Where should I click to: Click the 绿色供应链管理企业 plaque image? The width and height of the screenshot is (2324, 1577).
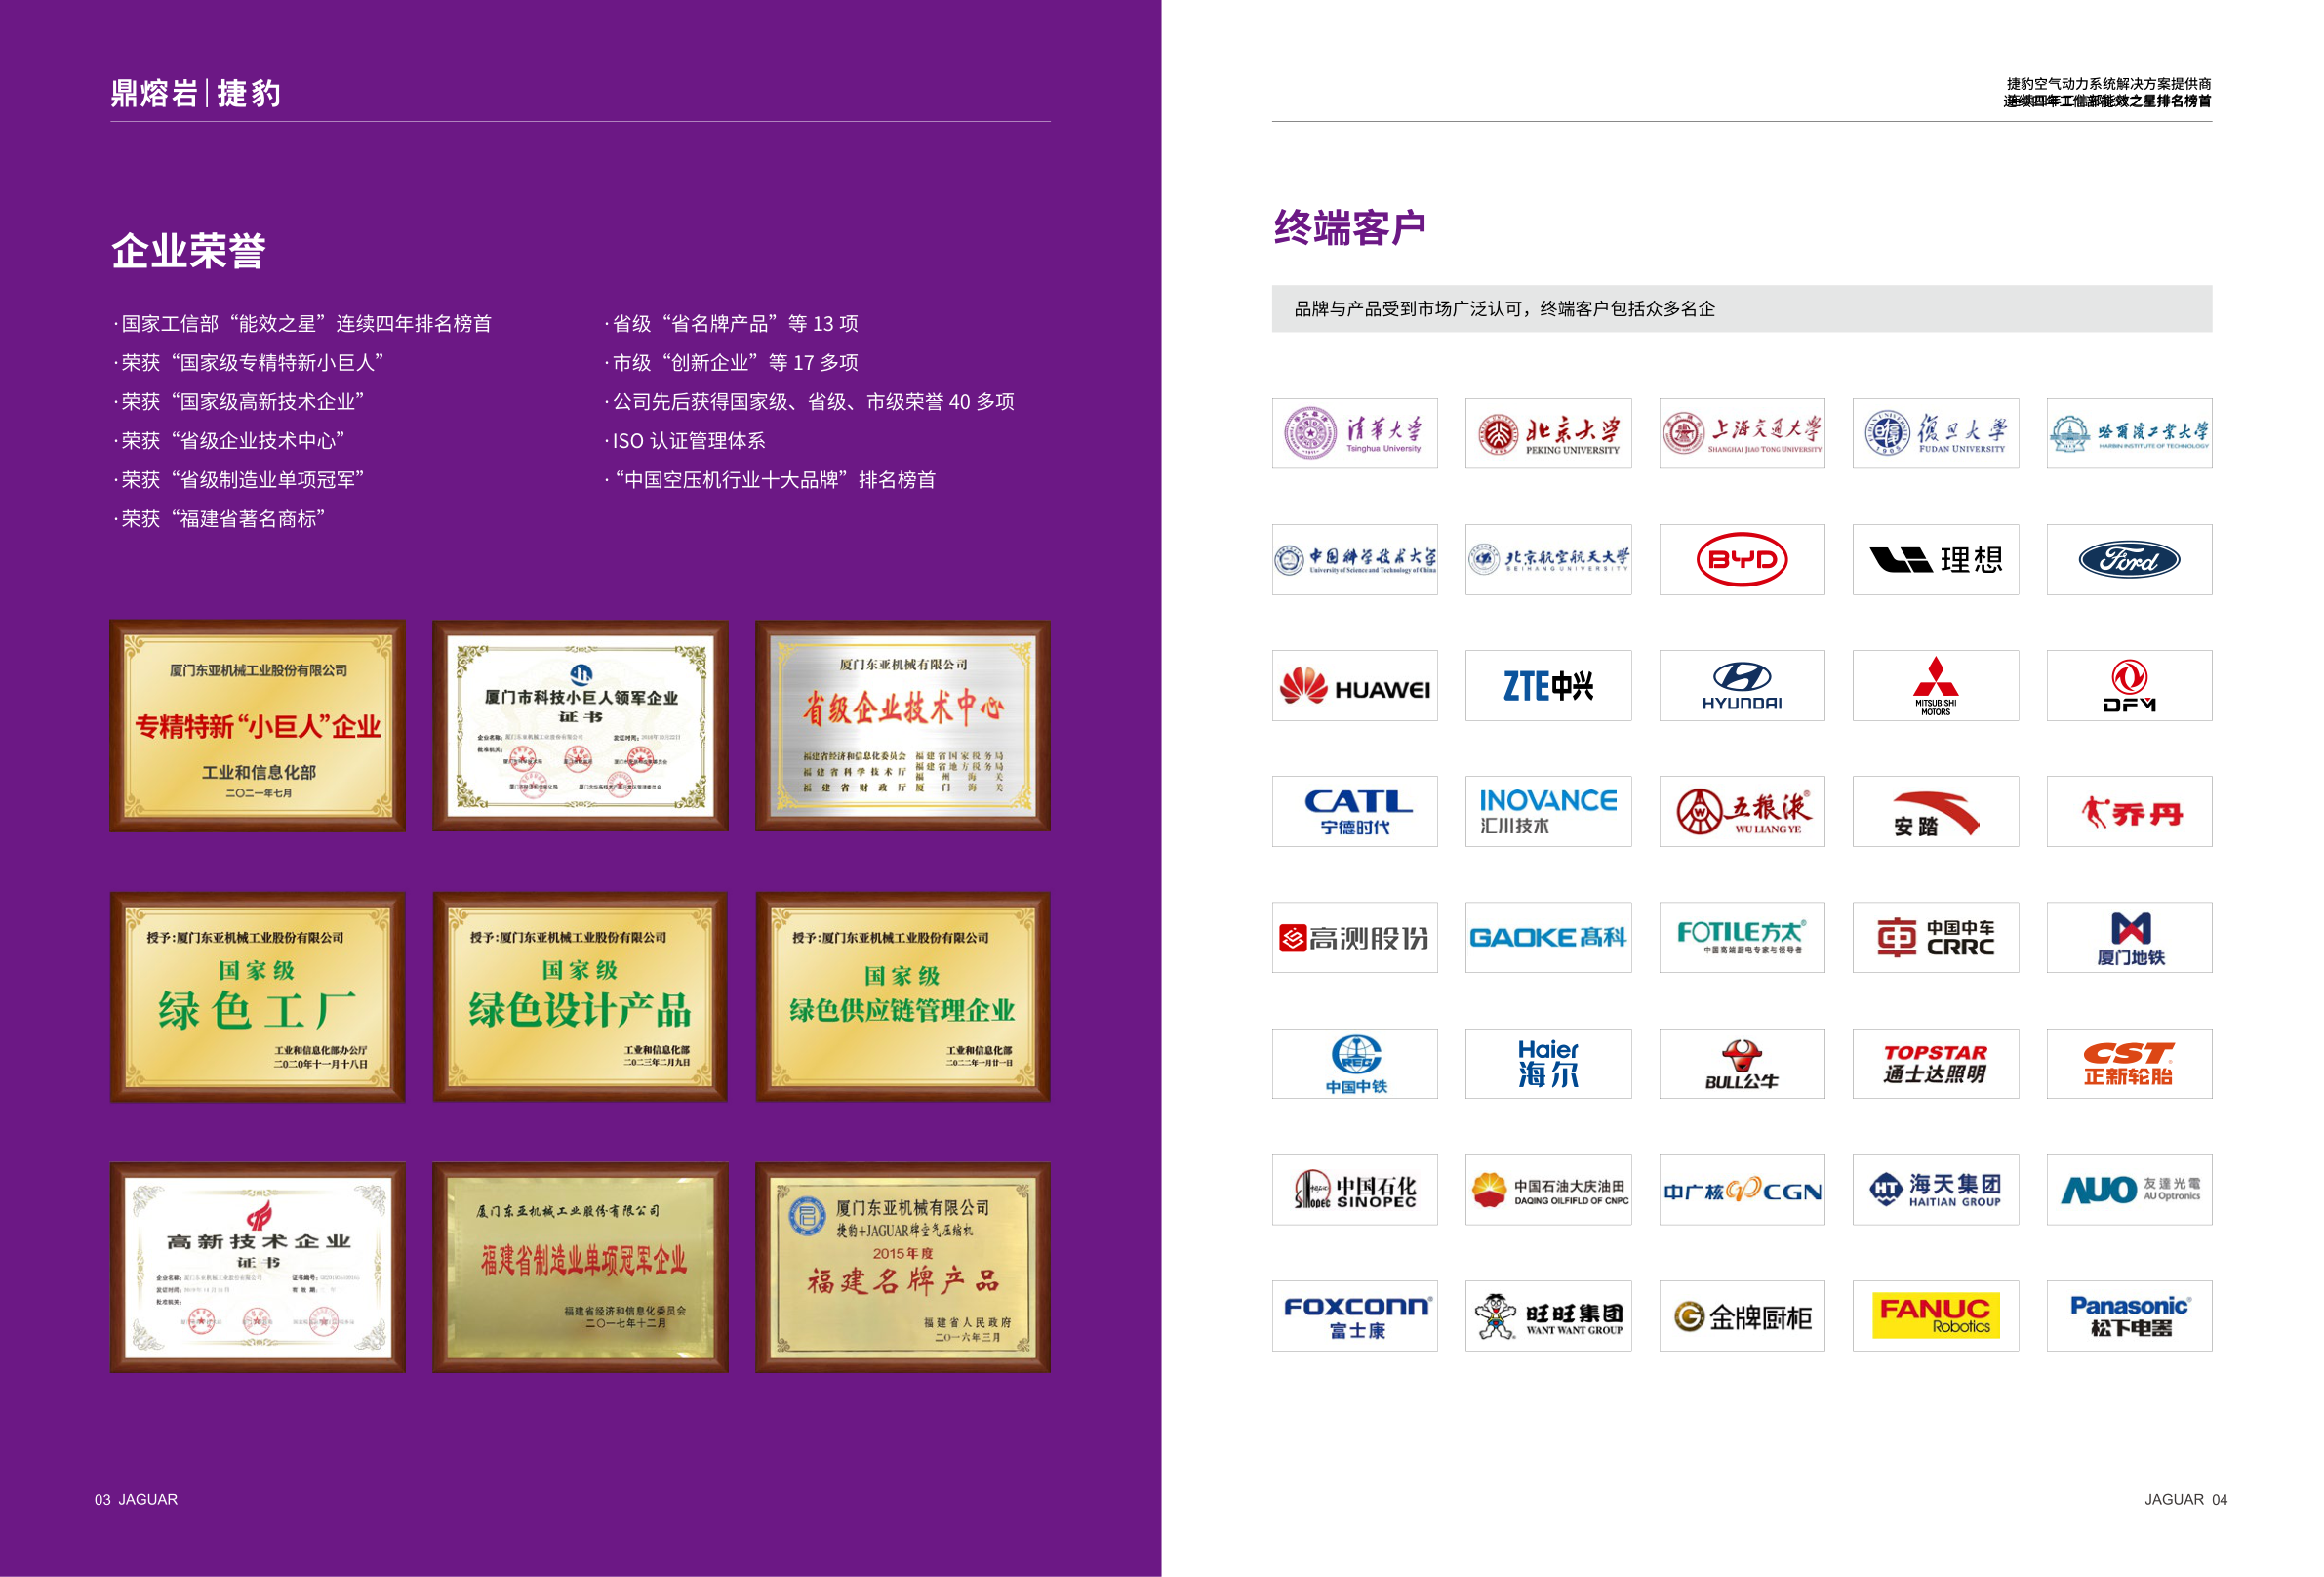(x=903, y=997)
